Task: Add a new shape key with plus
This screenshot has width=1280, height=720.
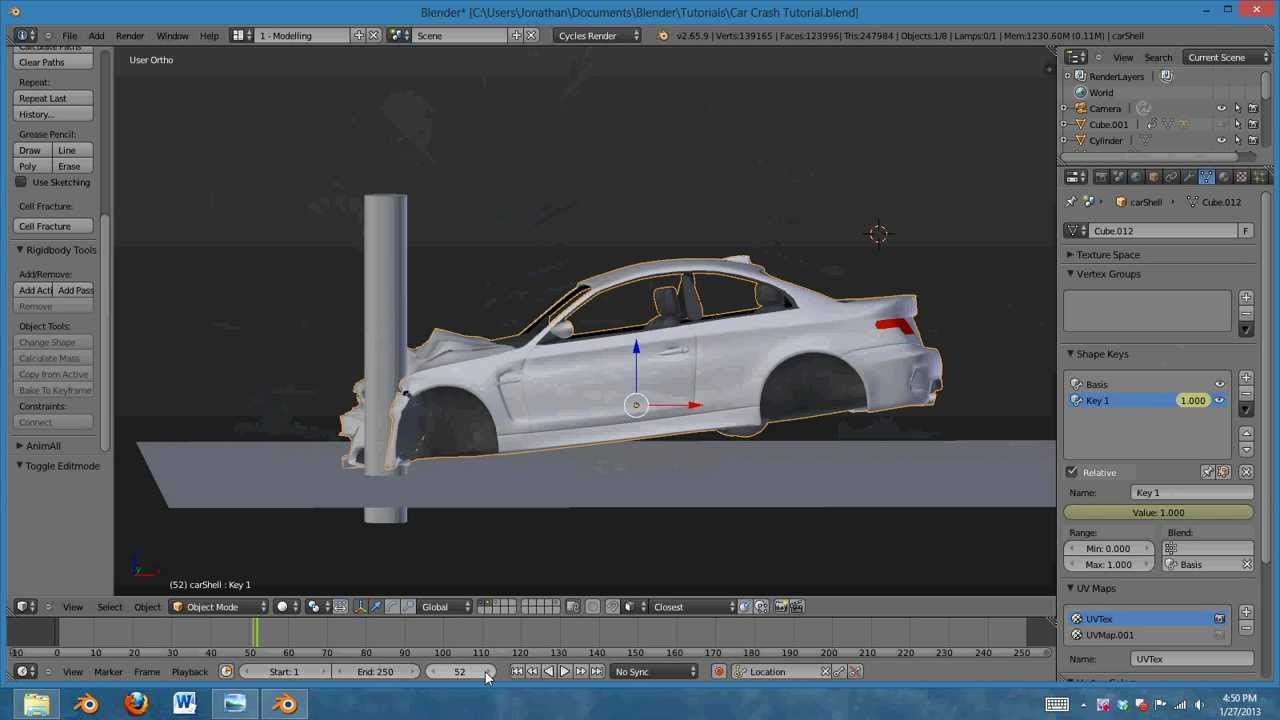Action: [1246, 378]
